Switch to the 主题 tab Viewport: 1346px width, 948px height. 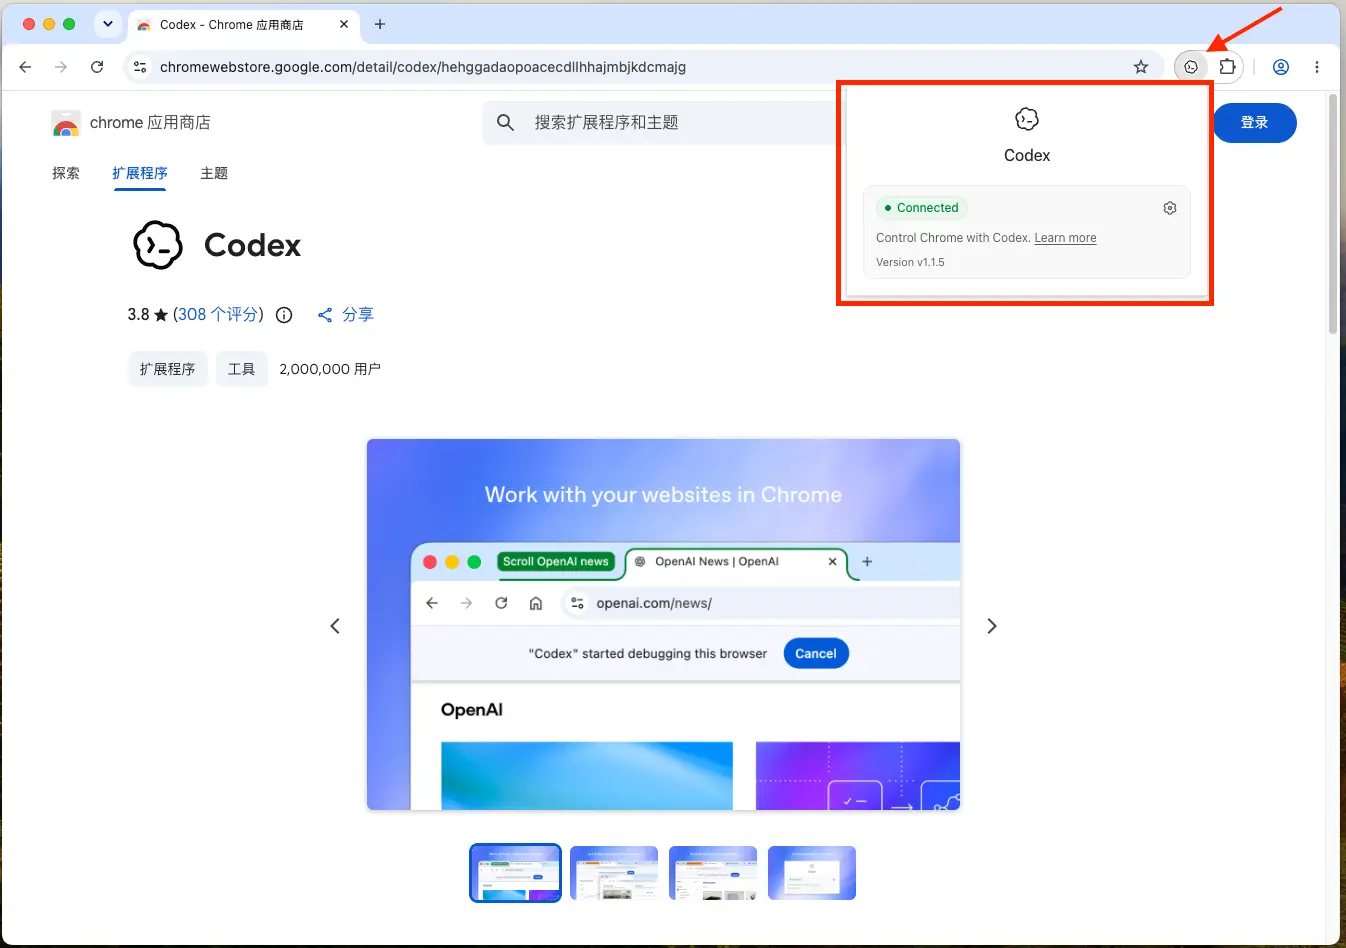coord(214,173)
